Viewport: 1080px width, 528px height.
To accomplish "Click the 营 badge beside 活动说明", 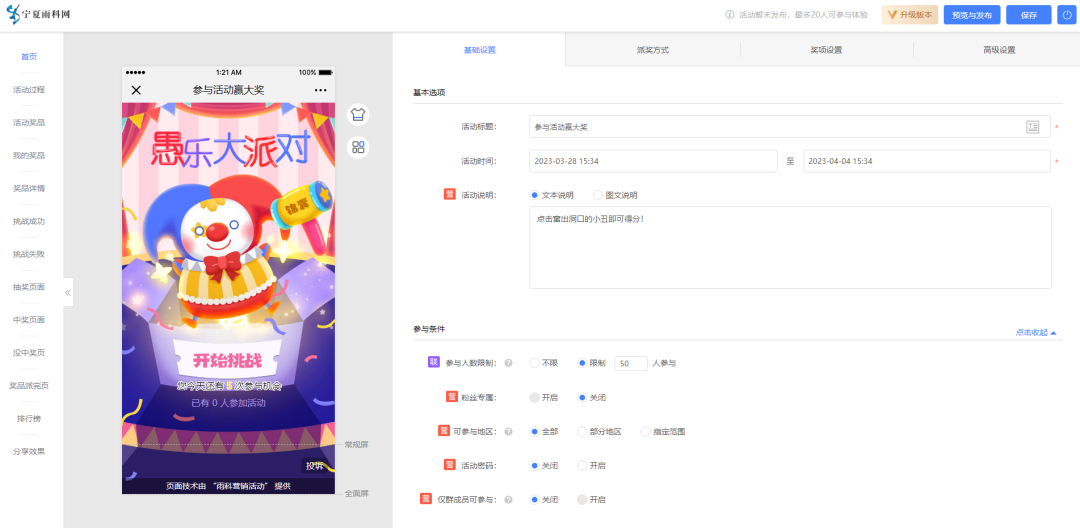I will coord(449,195).
